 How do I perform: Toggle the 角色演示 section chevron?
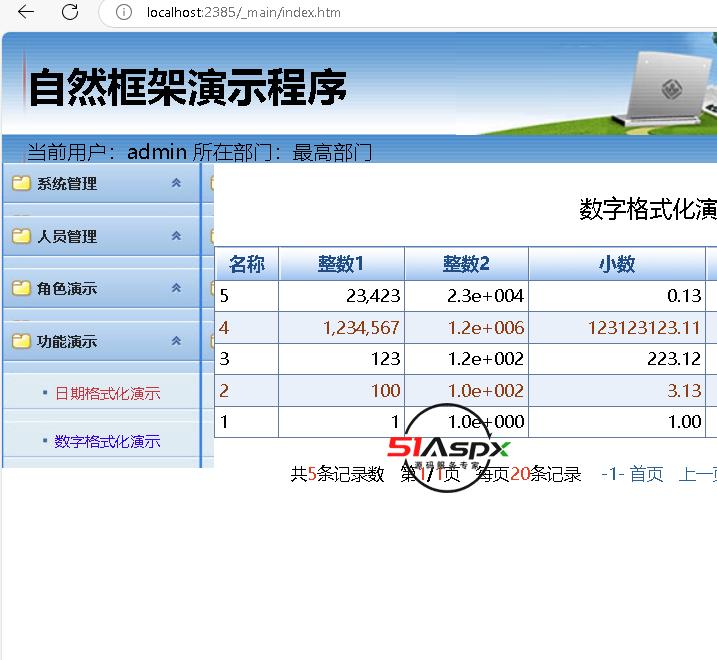[x=176, y=288]
